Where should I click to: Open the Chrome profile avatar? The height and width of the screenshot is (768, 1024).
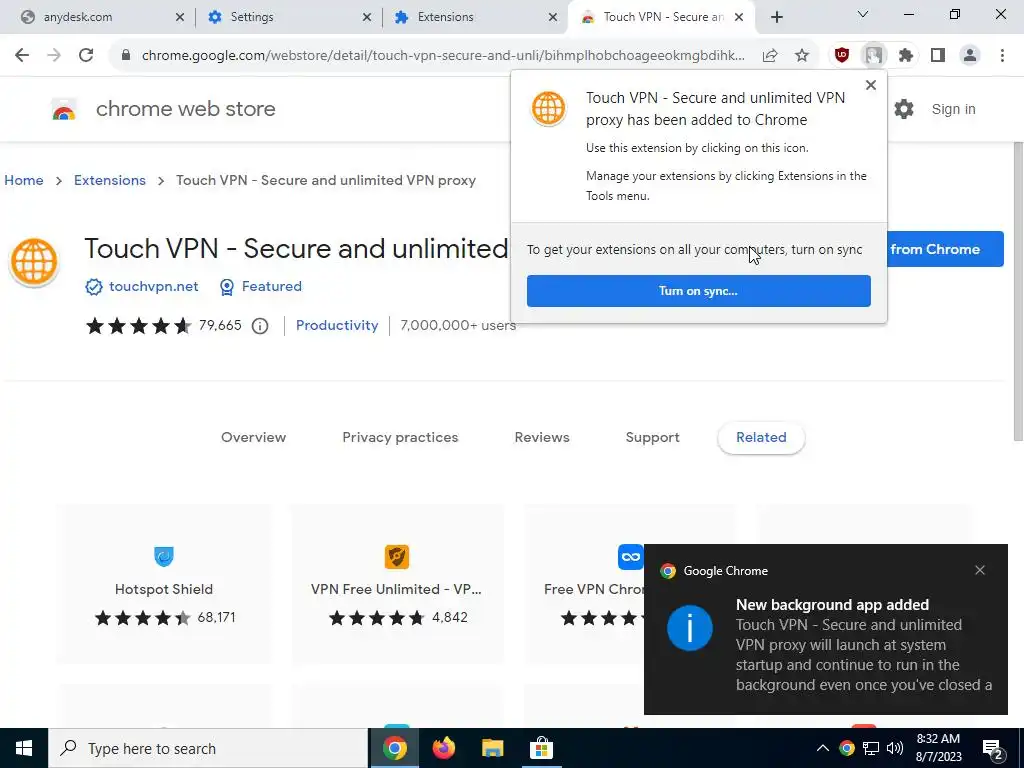tap(970, 56)
